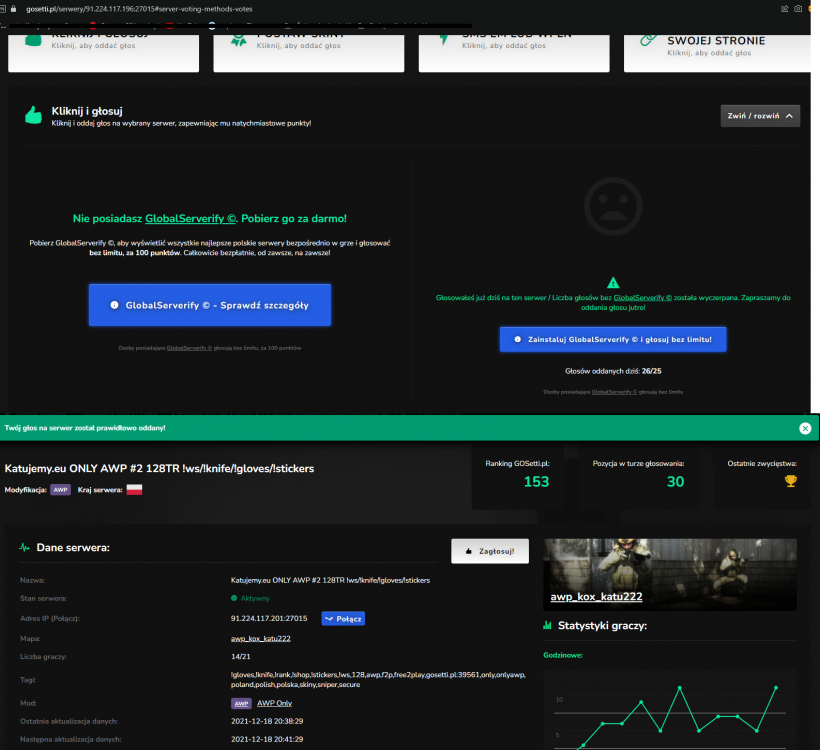Click the bar chart icon next to 'Statystyki graczy'

click(x=548, y=626)
